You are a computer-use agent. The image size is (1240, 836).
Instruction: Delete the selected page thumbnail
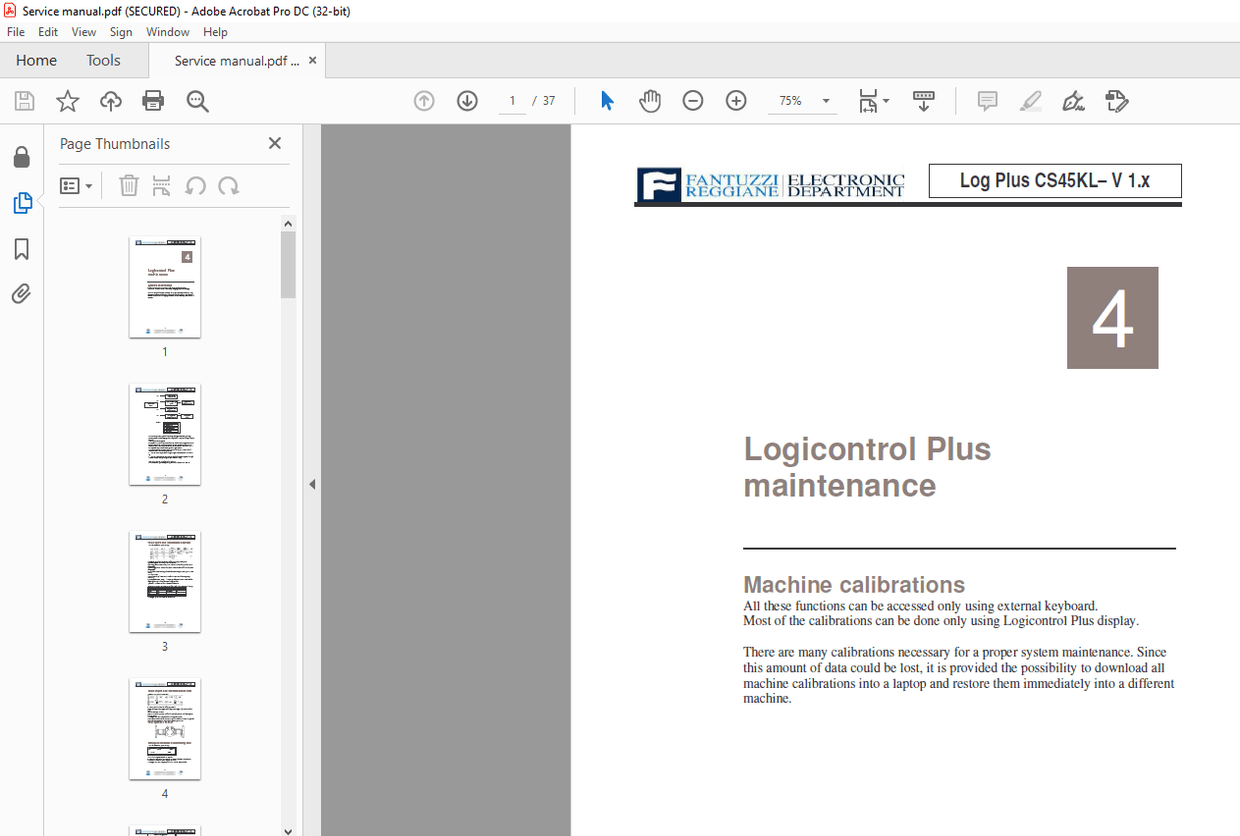(x=128, y=185)
